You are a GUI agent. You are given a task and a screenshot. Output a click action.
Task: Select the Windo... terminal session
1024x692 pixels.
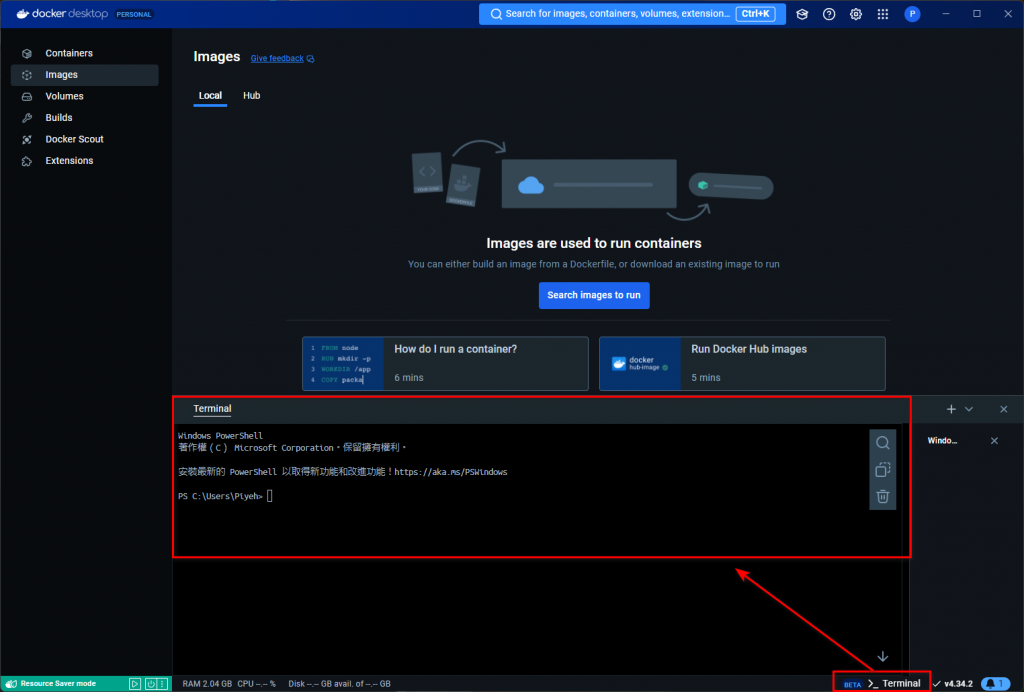[942, 441]
